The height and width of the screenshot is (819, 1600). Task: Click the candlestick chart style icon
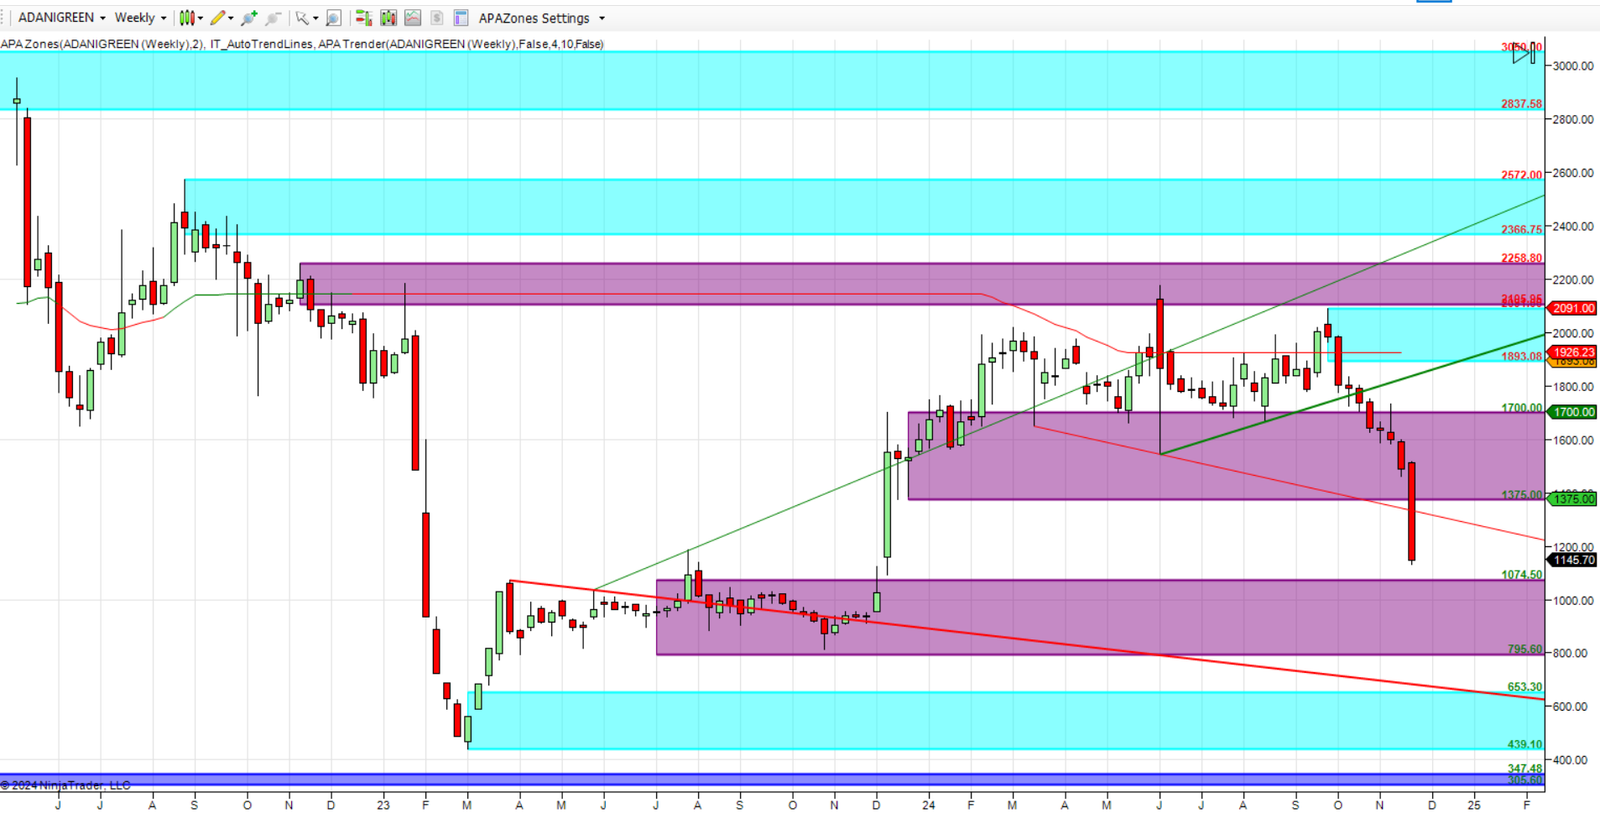coord(186,18)
